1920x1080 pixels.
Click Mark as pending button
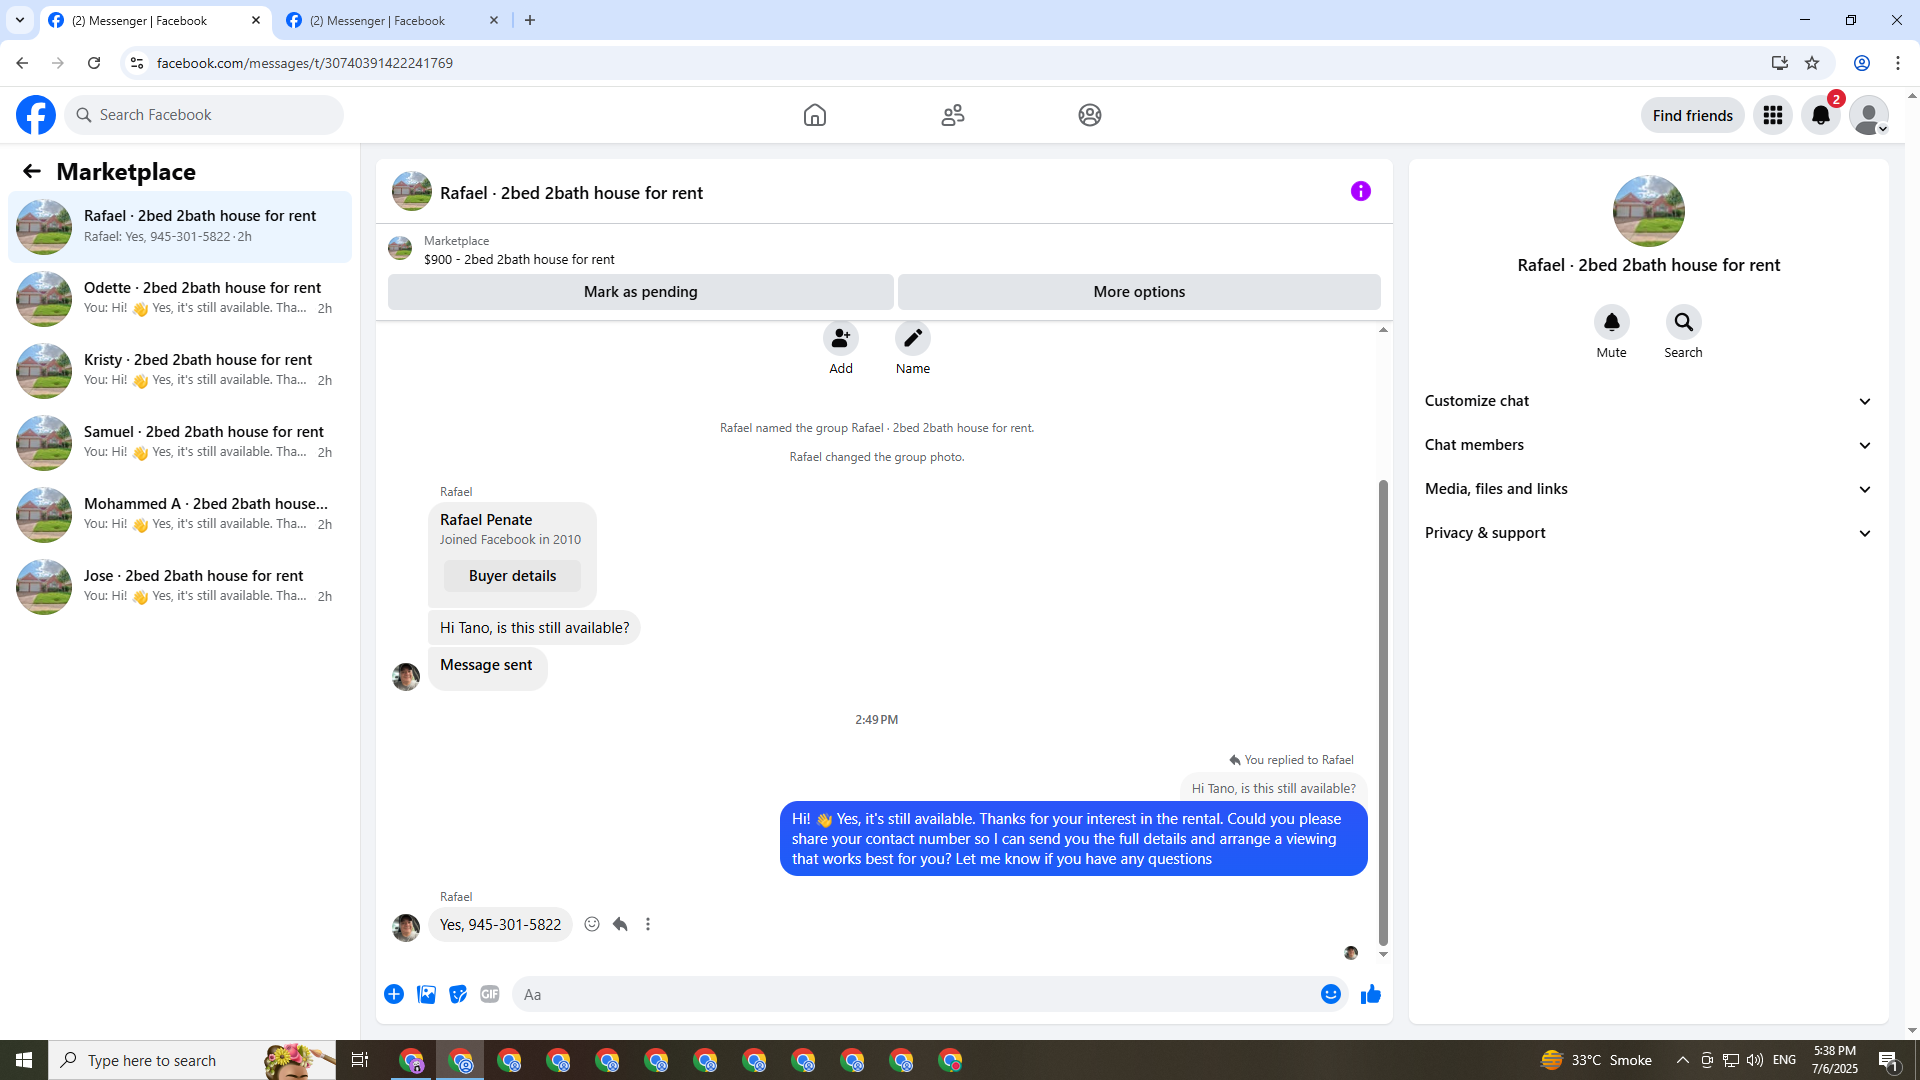click(641, 292)
